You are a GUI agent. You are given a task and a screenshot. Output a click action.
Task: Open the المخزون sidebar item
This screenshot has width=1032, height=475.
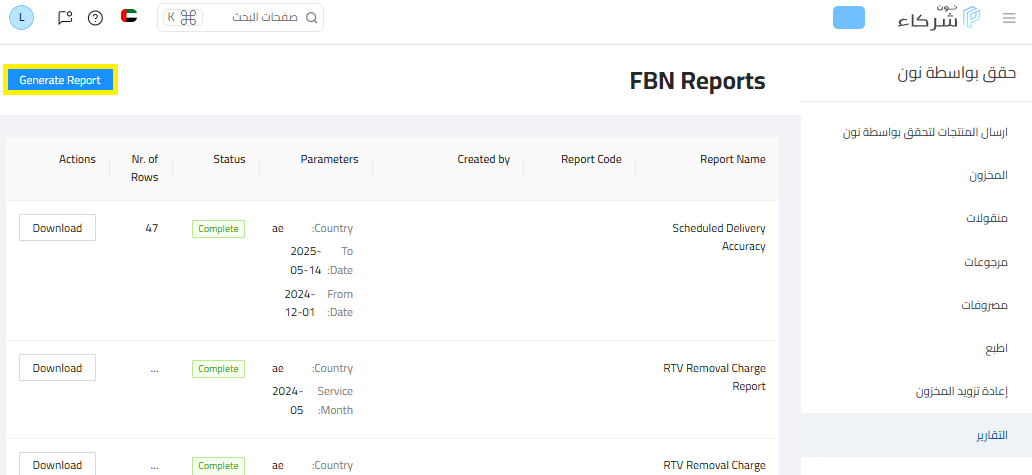tap(988, 176)
